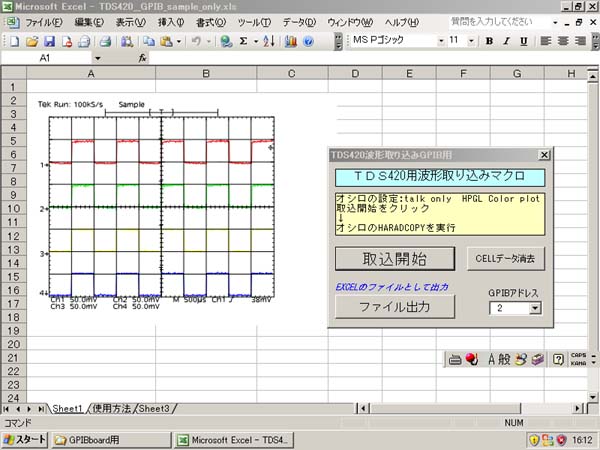Image resolution: width=600 pixels, height=450 pixels.
Task: Switch to the Sheet3 tab
Action: (154, 409)
